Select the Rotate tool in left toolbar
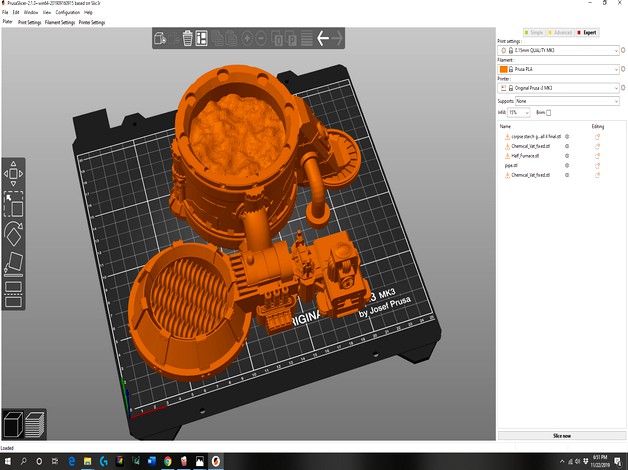This screenshot has height=470, width=628. point(13,234)
